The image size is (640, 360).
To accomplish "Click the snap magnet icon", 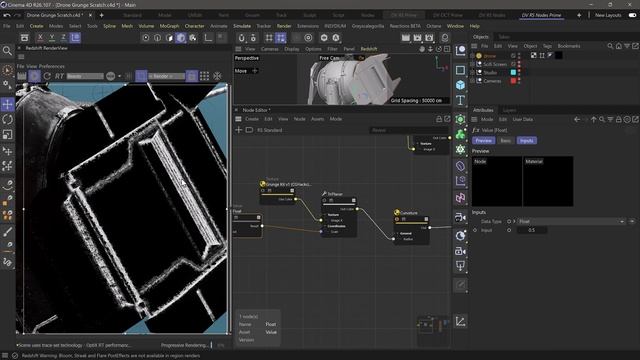I will (x=242, y=38).
